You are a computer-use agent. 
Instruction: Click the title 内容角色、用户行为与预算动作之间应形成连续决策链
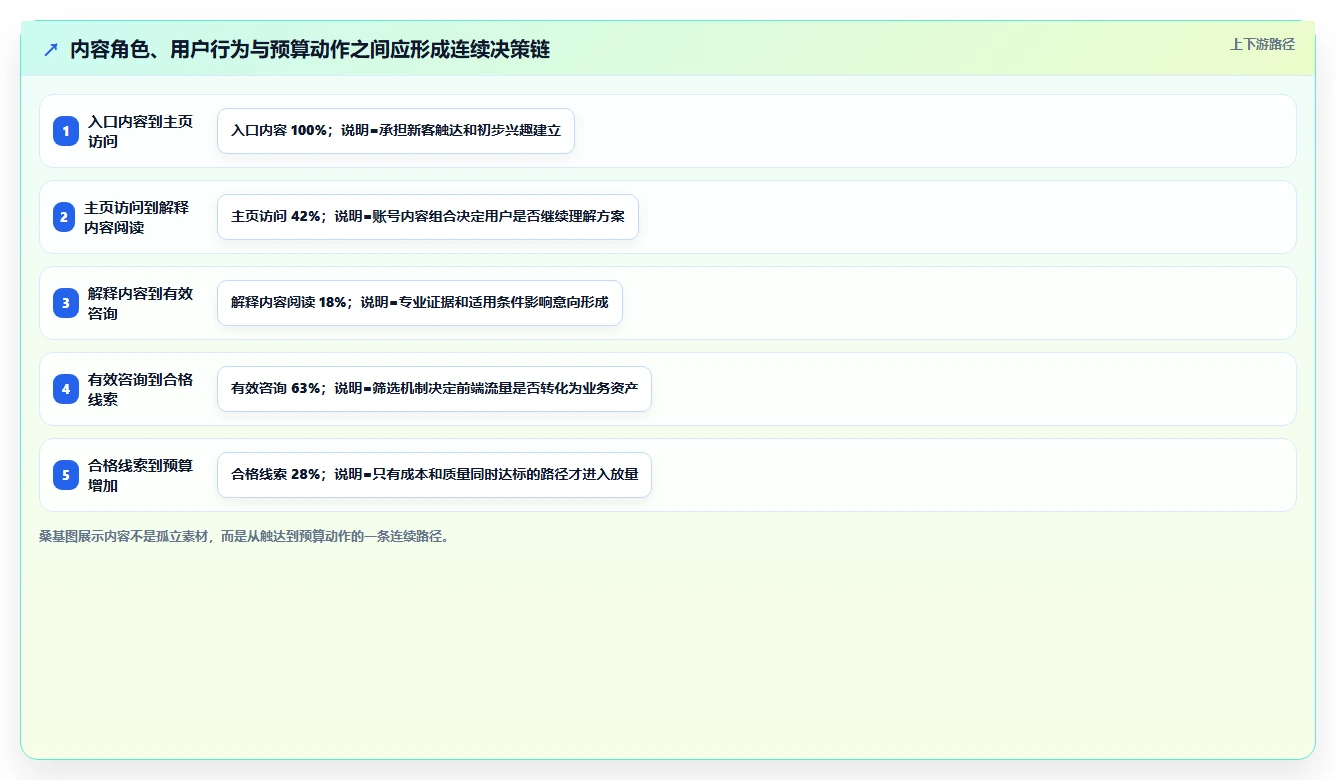pyautogui.click(x=310, y=49)
